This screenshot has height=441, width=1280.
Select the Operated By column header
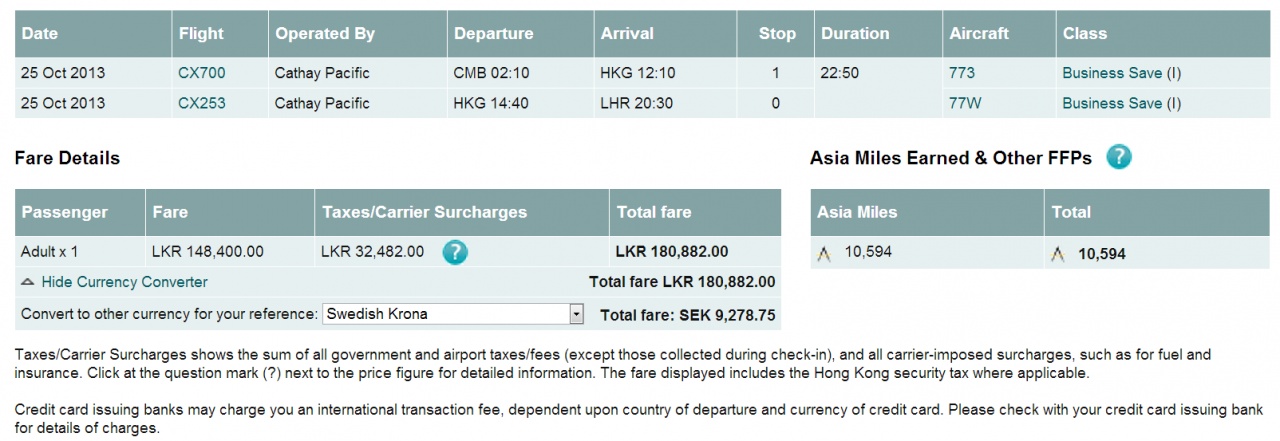coord(325,34)
